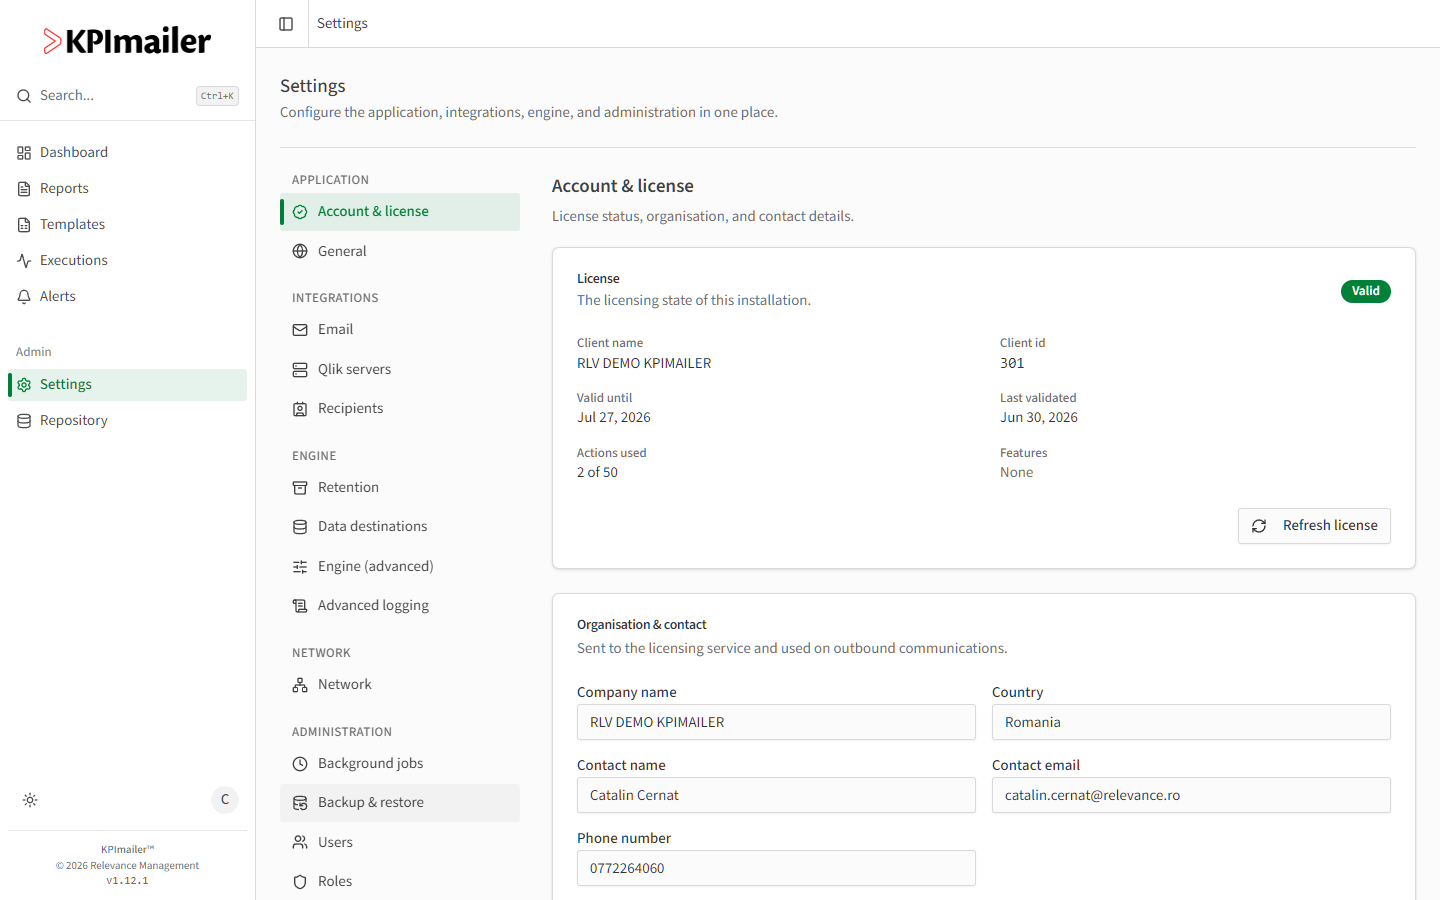Click the Users people icon
The image size is (1440, 900).
coord(300,843)
